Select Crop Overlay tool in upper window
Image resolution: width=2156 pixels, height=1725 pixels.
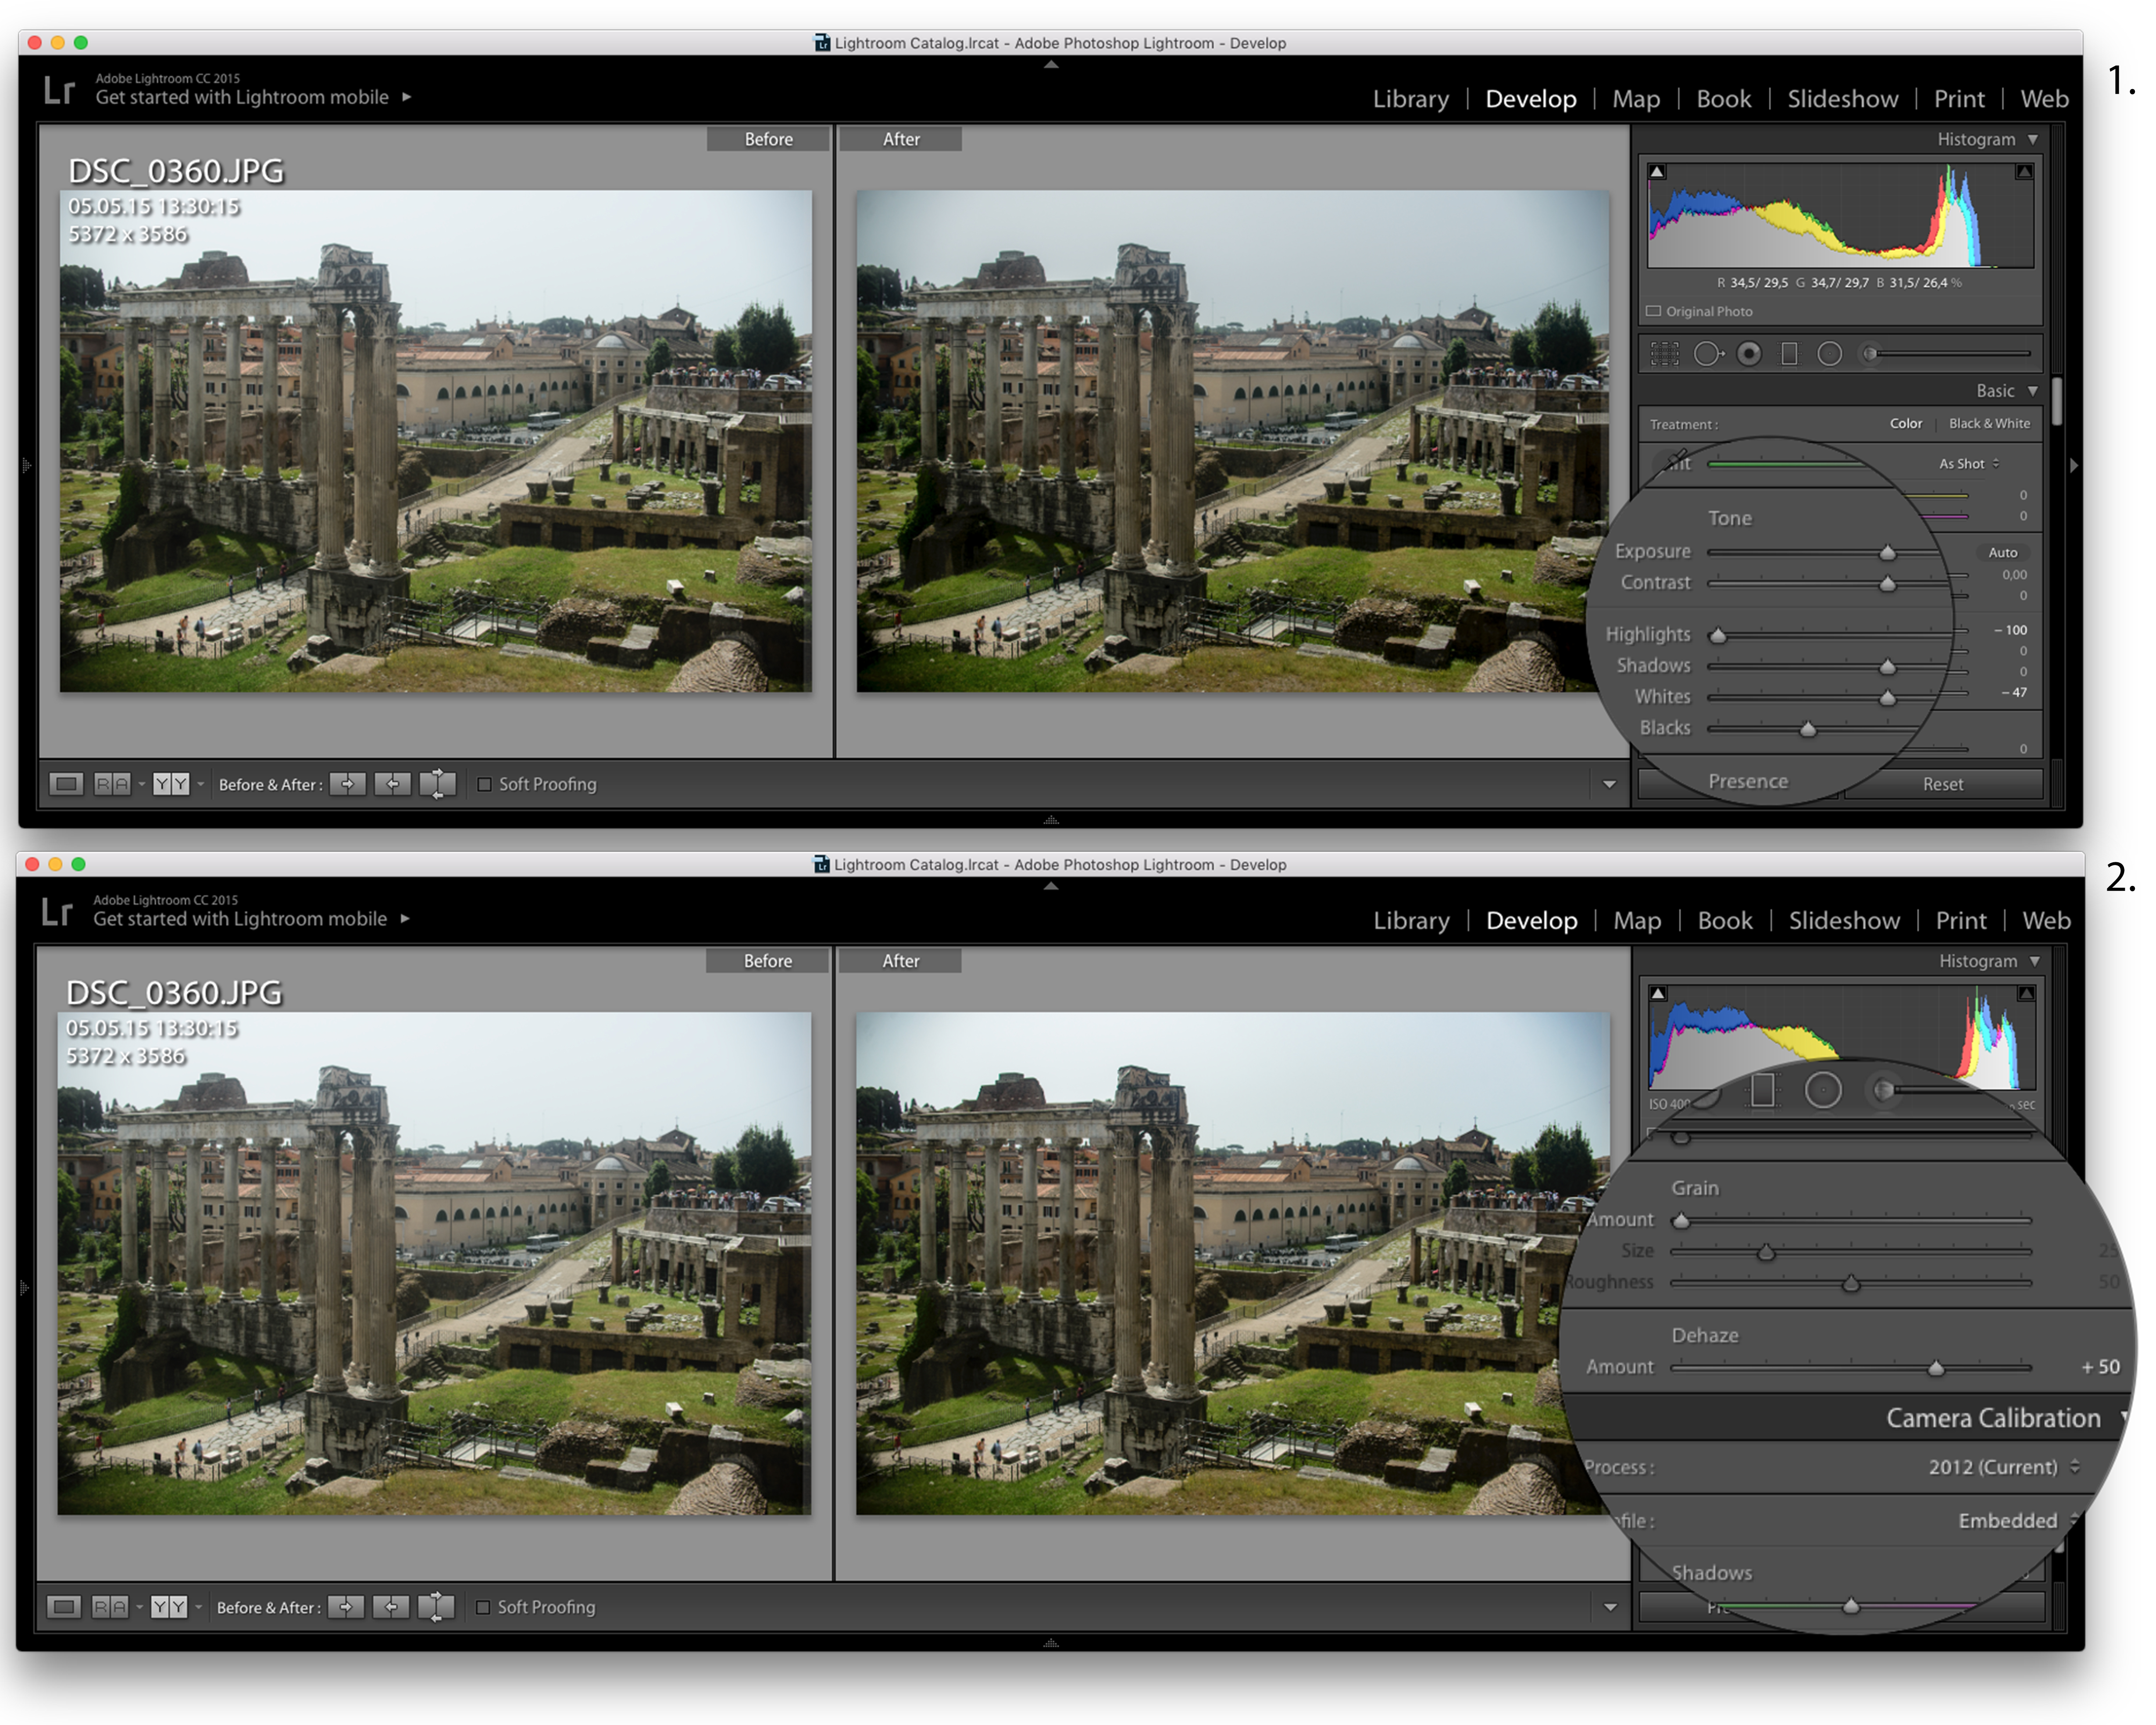1664,354
